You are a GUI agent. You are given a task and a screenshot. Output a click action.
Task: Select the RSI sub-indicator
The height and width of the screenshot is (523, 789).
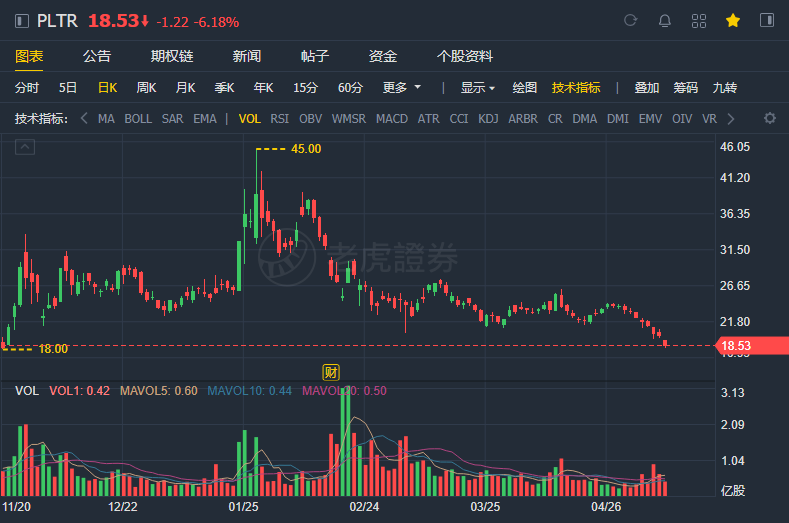(279, 119)
